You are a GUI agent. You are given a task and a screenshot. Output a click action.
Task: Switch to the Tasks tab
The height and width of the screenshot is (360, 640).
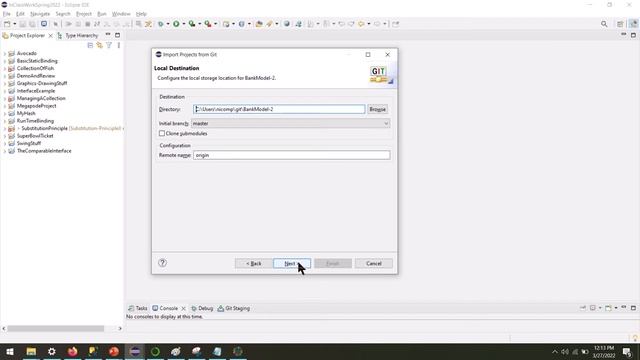138,308
